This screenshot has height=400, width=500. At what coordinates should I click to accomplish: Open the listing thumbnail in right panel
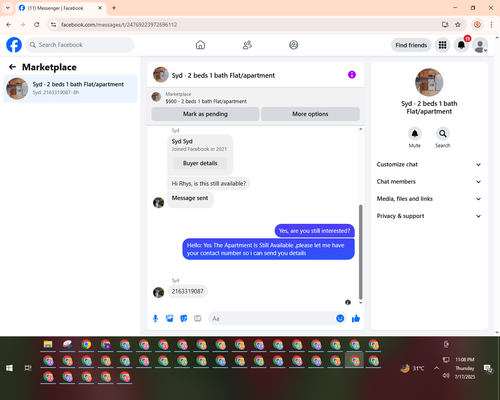(x=429, y=82)
